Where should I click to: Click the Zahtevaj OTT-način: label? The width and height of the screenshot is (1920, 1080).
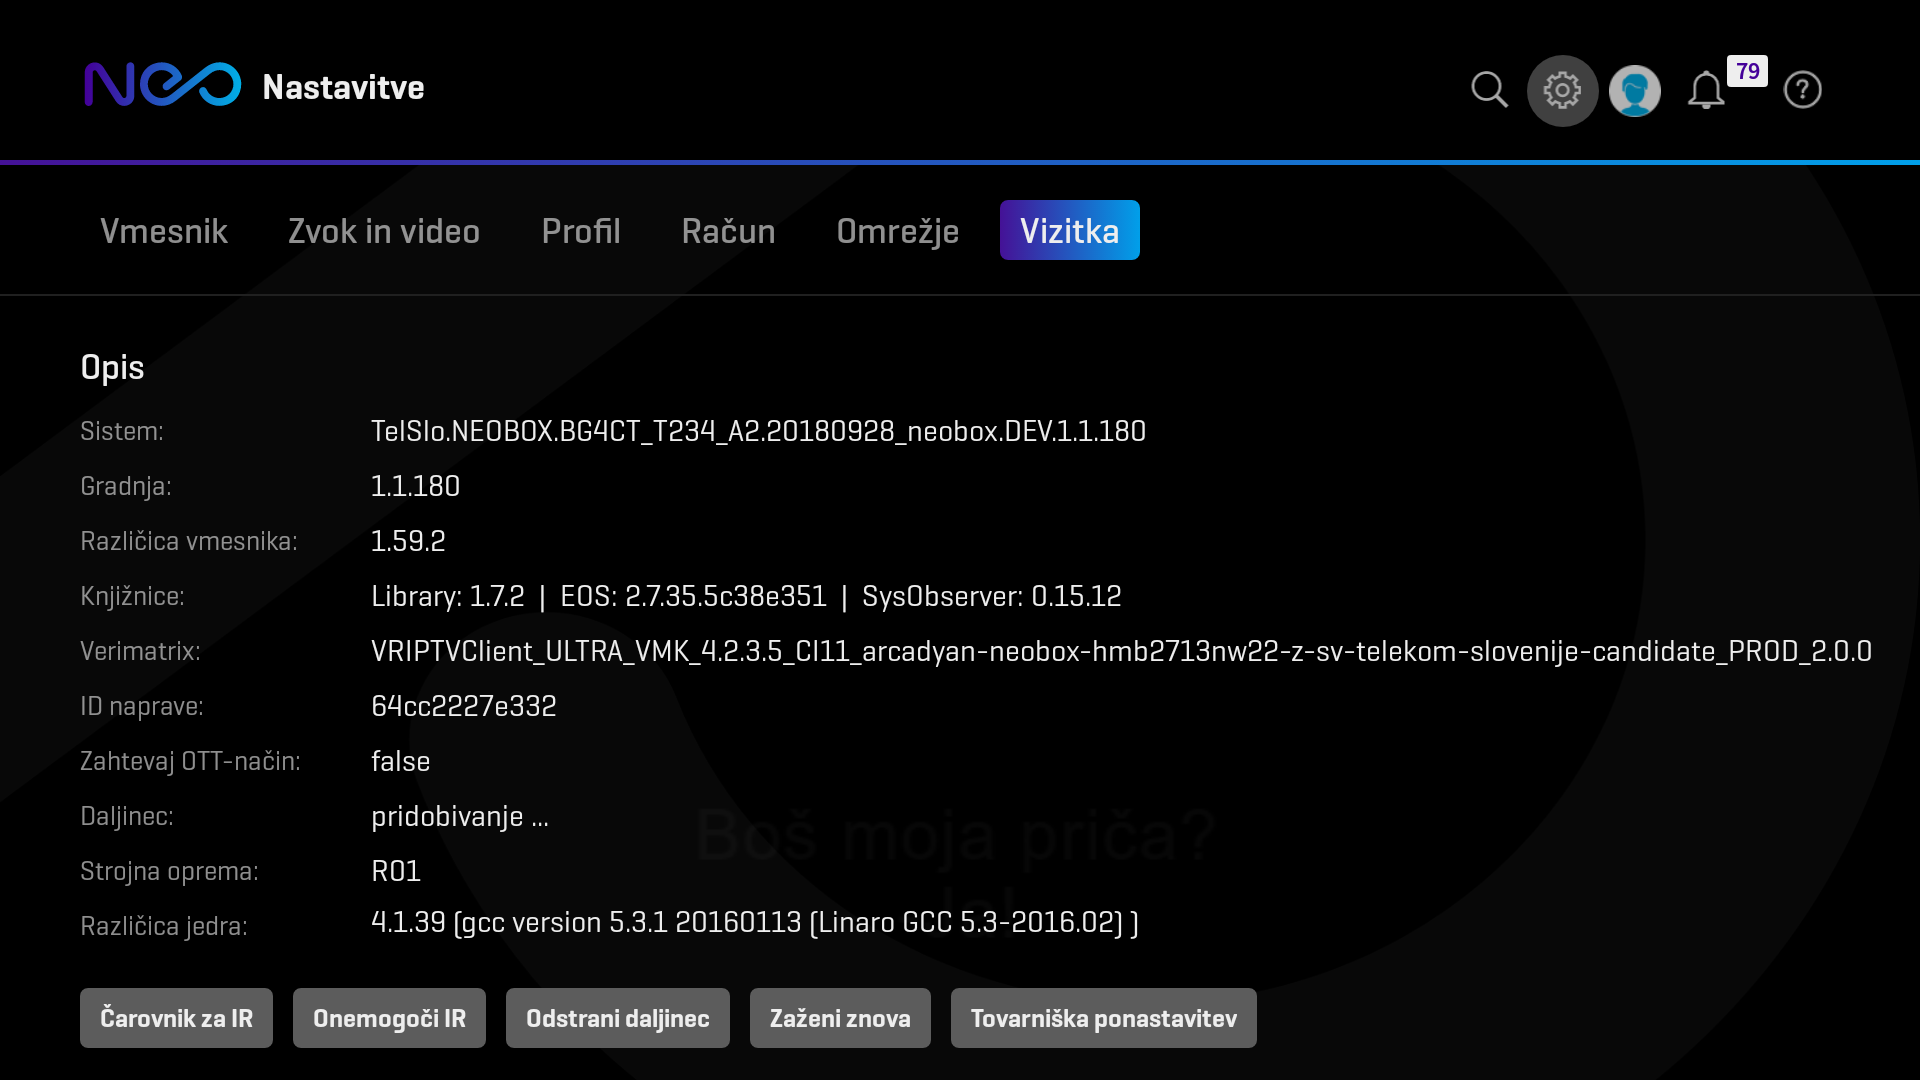coord(190,761)
